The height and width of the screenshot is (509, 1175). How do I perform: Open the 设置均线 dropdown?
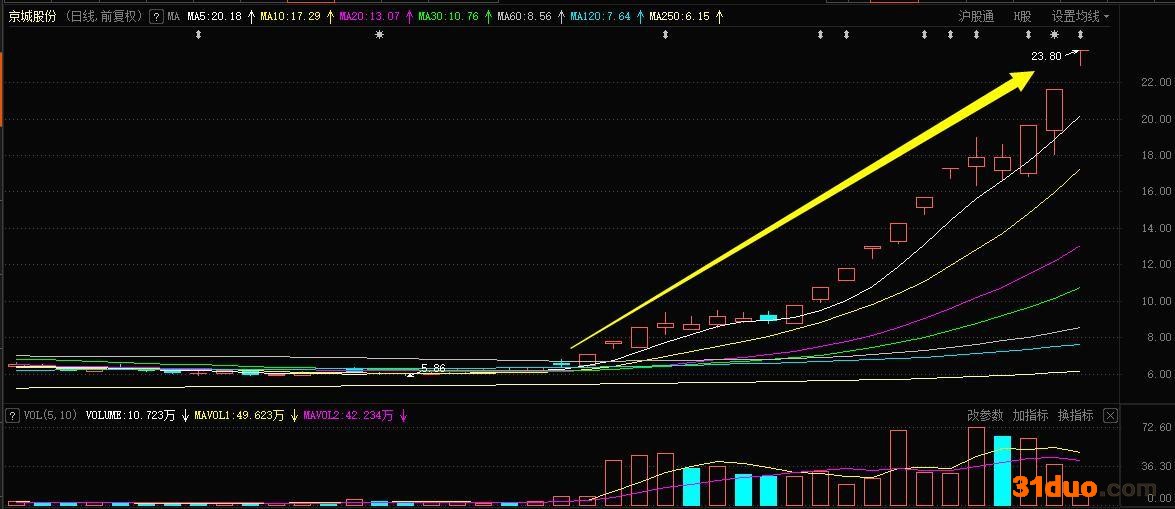tap(1080, 17)
